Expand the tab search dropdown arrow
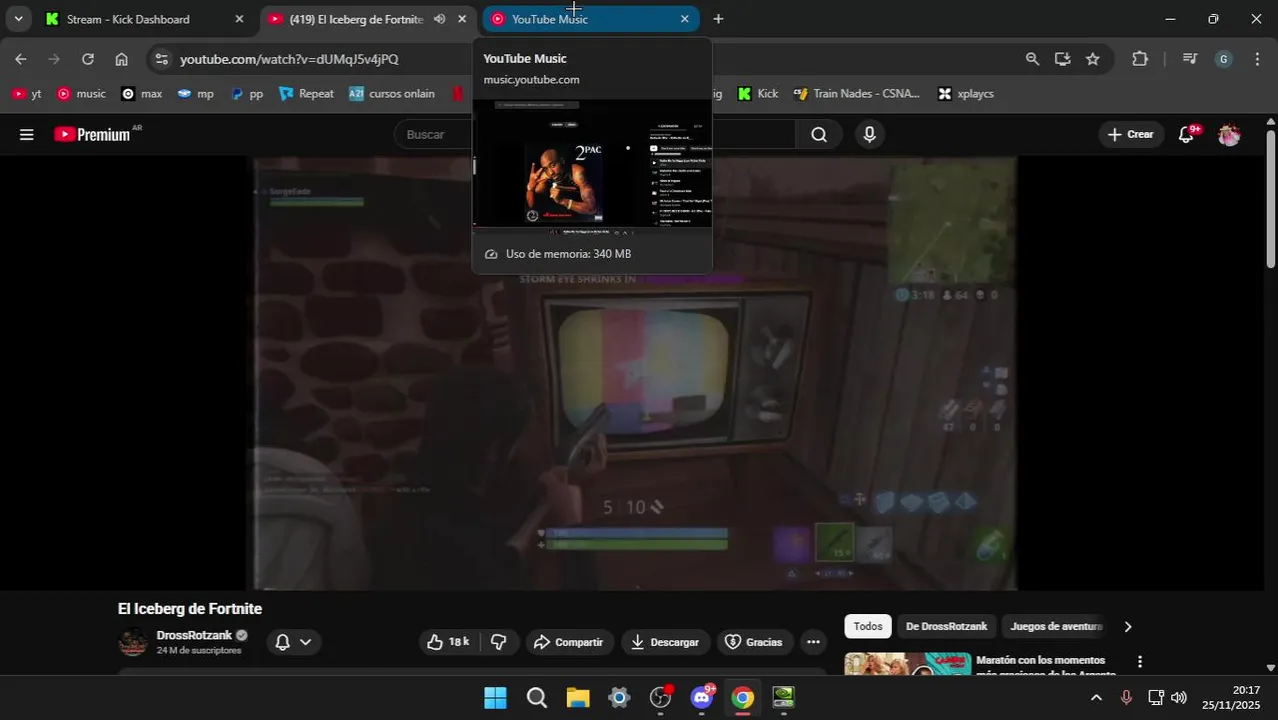Screen dimensions: 1278x720 (x=18, y=19)
